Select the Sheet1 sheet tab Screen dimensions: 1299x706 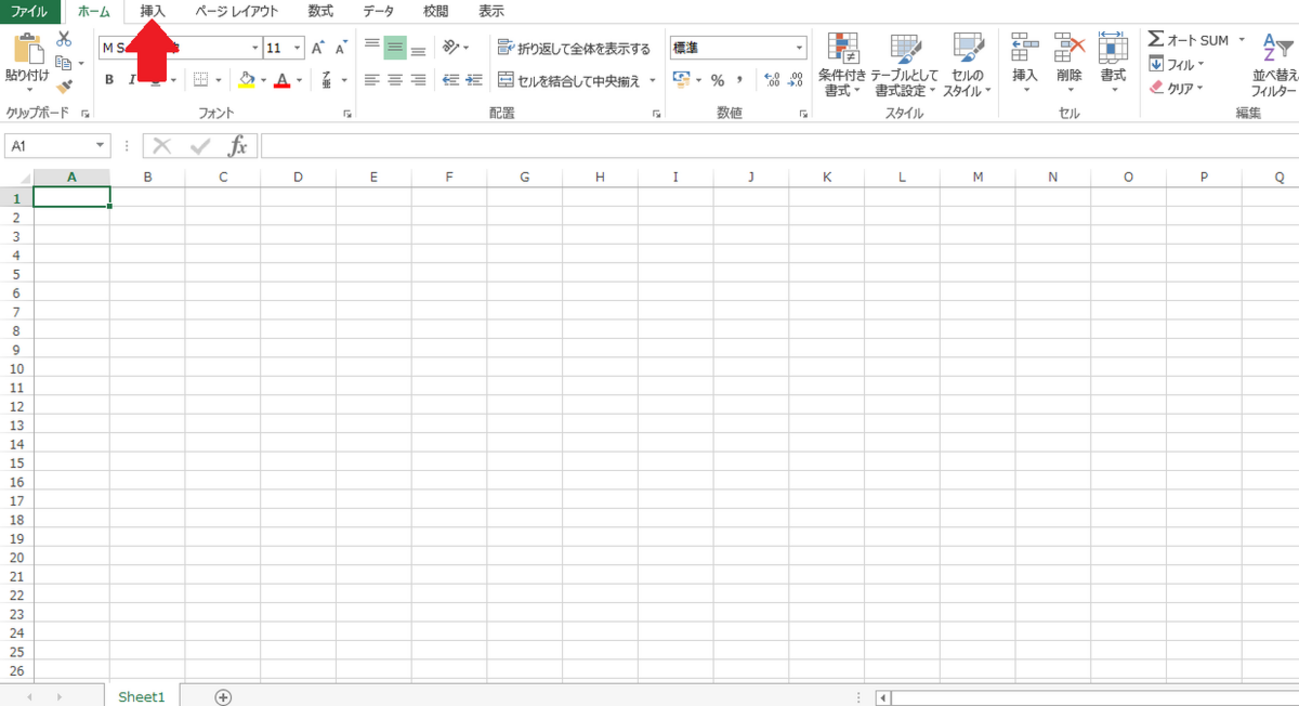click(141, 696)
